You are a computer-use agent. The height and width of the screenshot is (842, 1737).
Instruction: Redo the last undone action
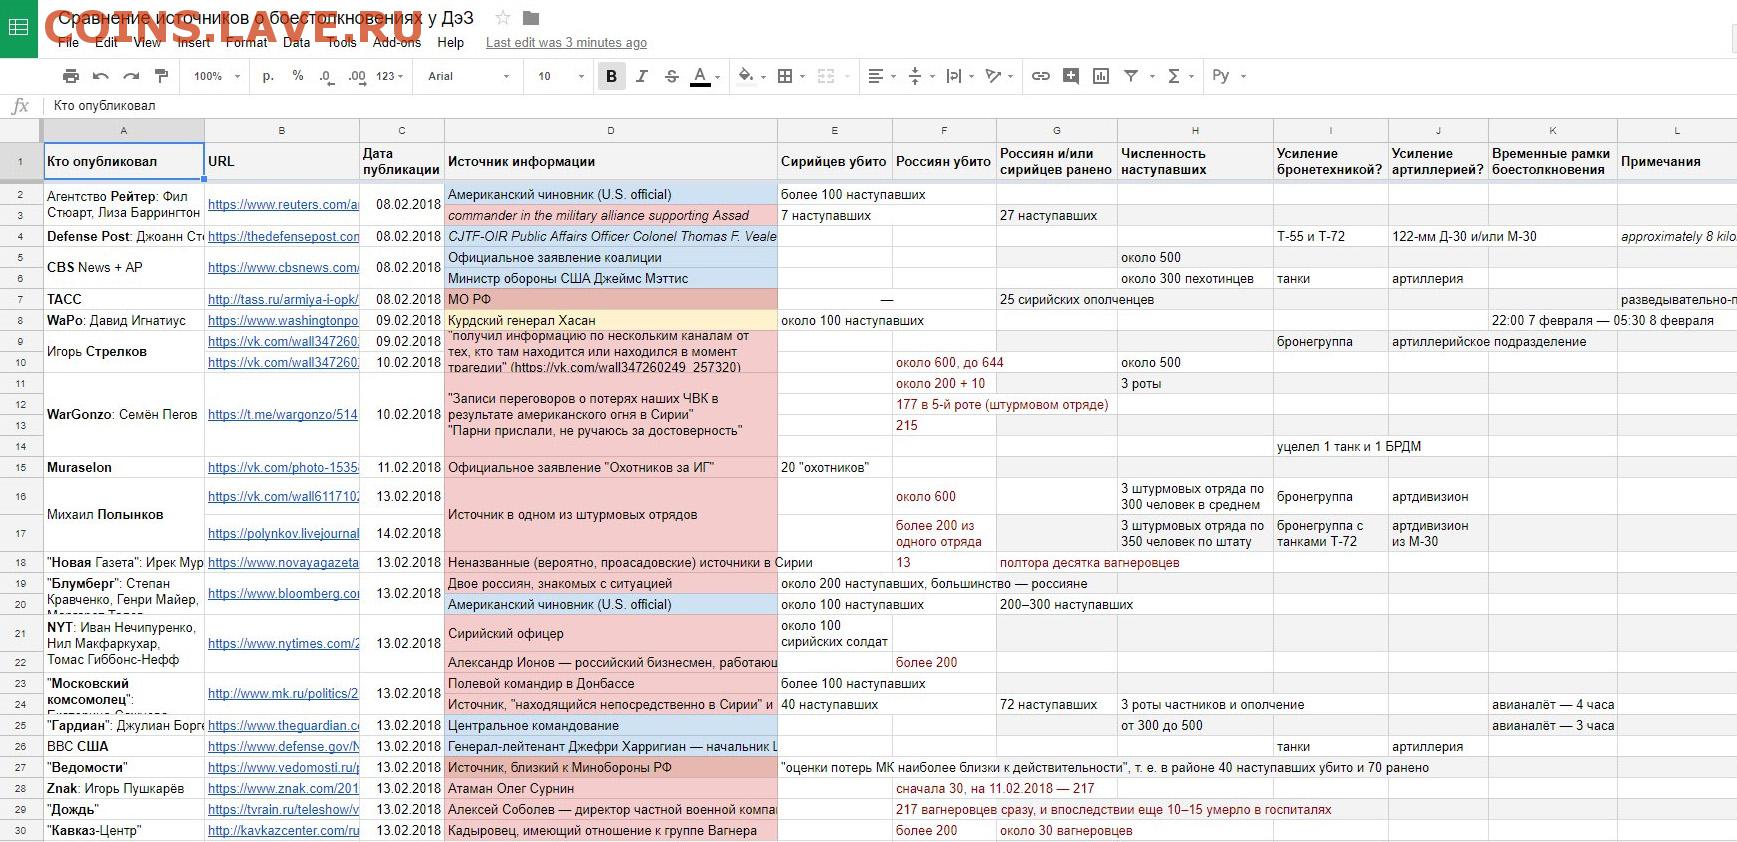pyautogui.click(x=131, y=76)
